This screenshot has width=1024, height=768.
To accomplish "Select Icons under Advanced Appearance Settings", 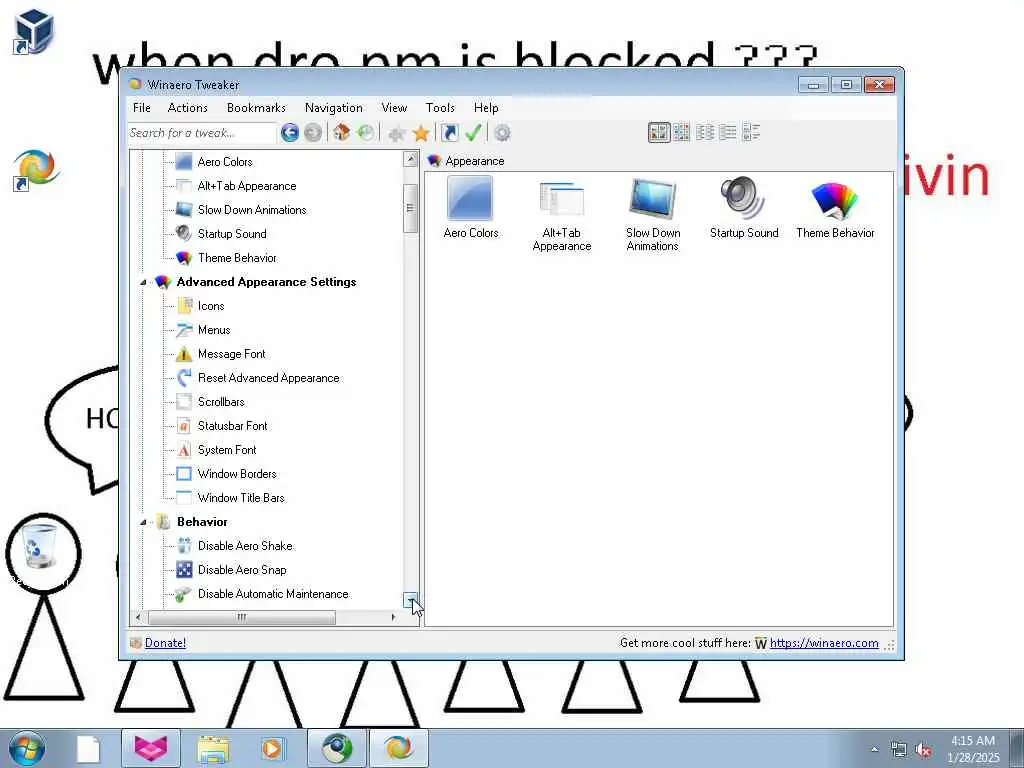I will pyautogui.click(x=211, y=306).
